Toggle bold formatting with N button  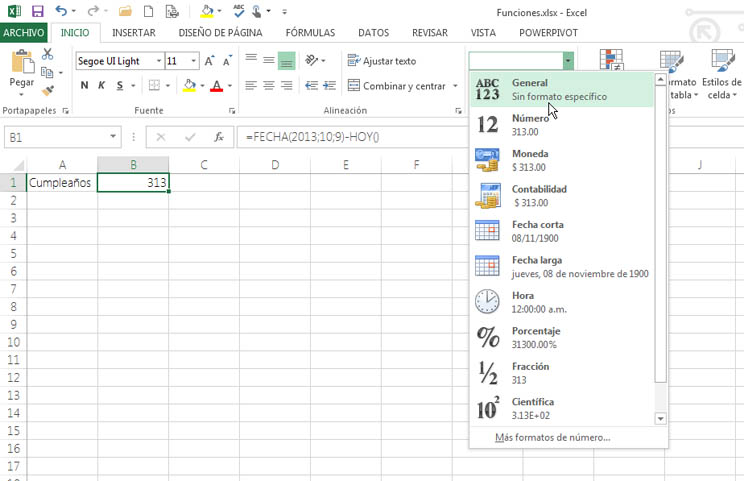click(84, 86)
